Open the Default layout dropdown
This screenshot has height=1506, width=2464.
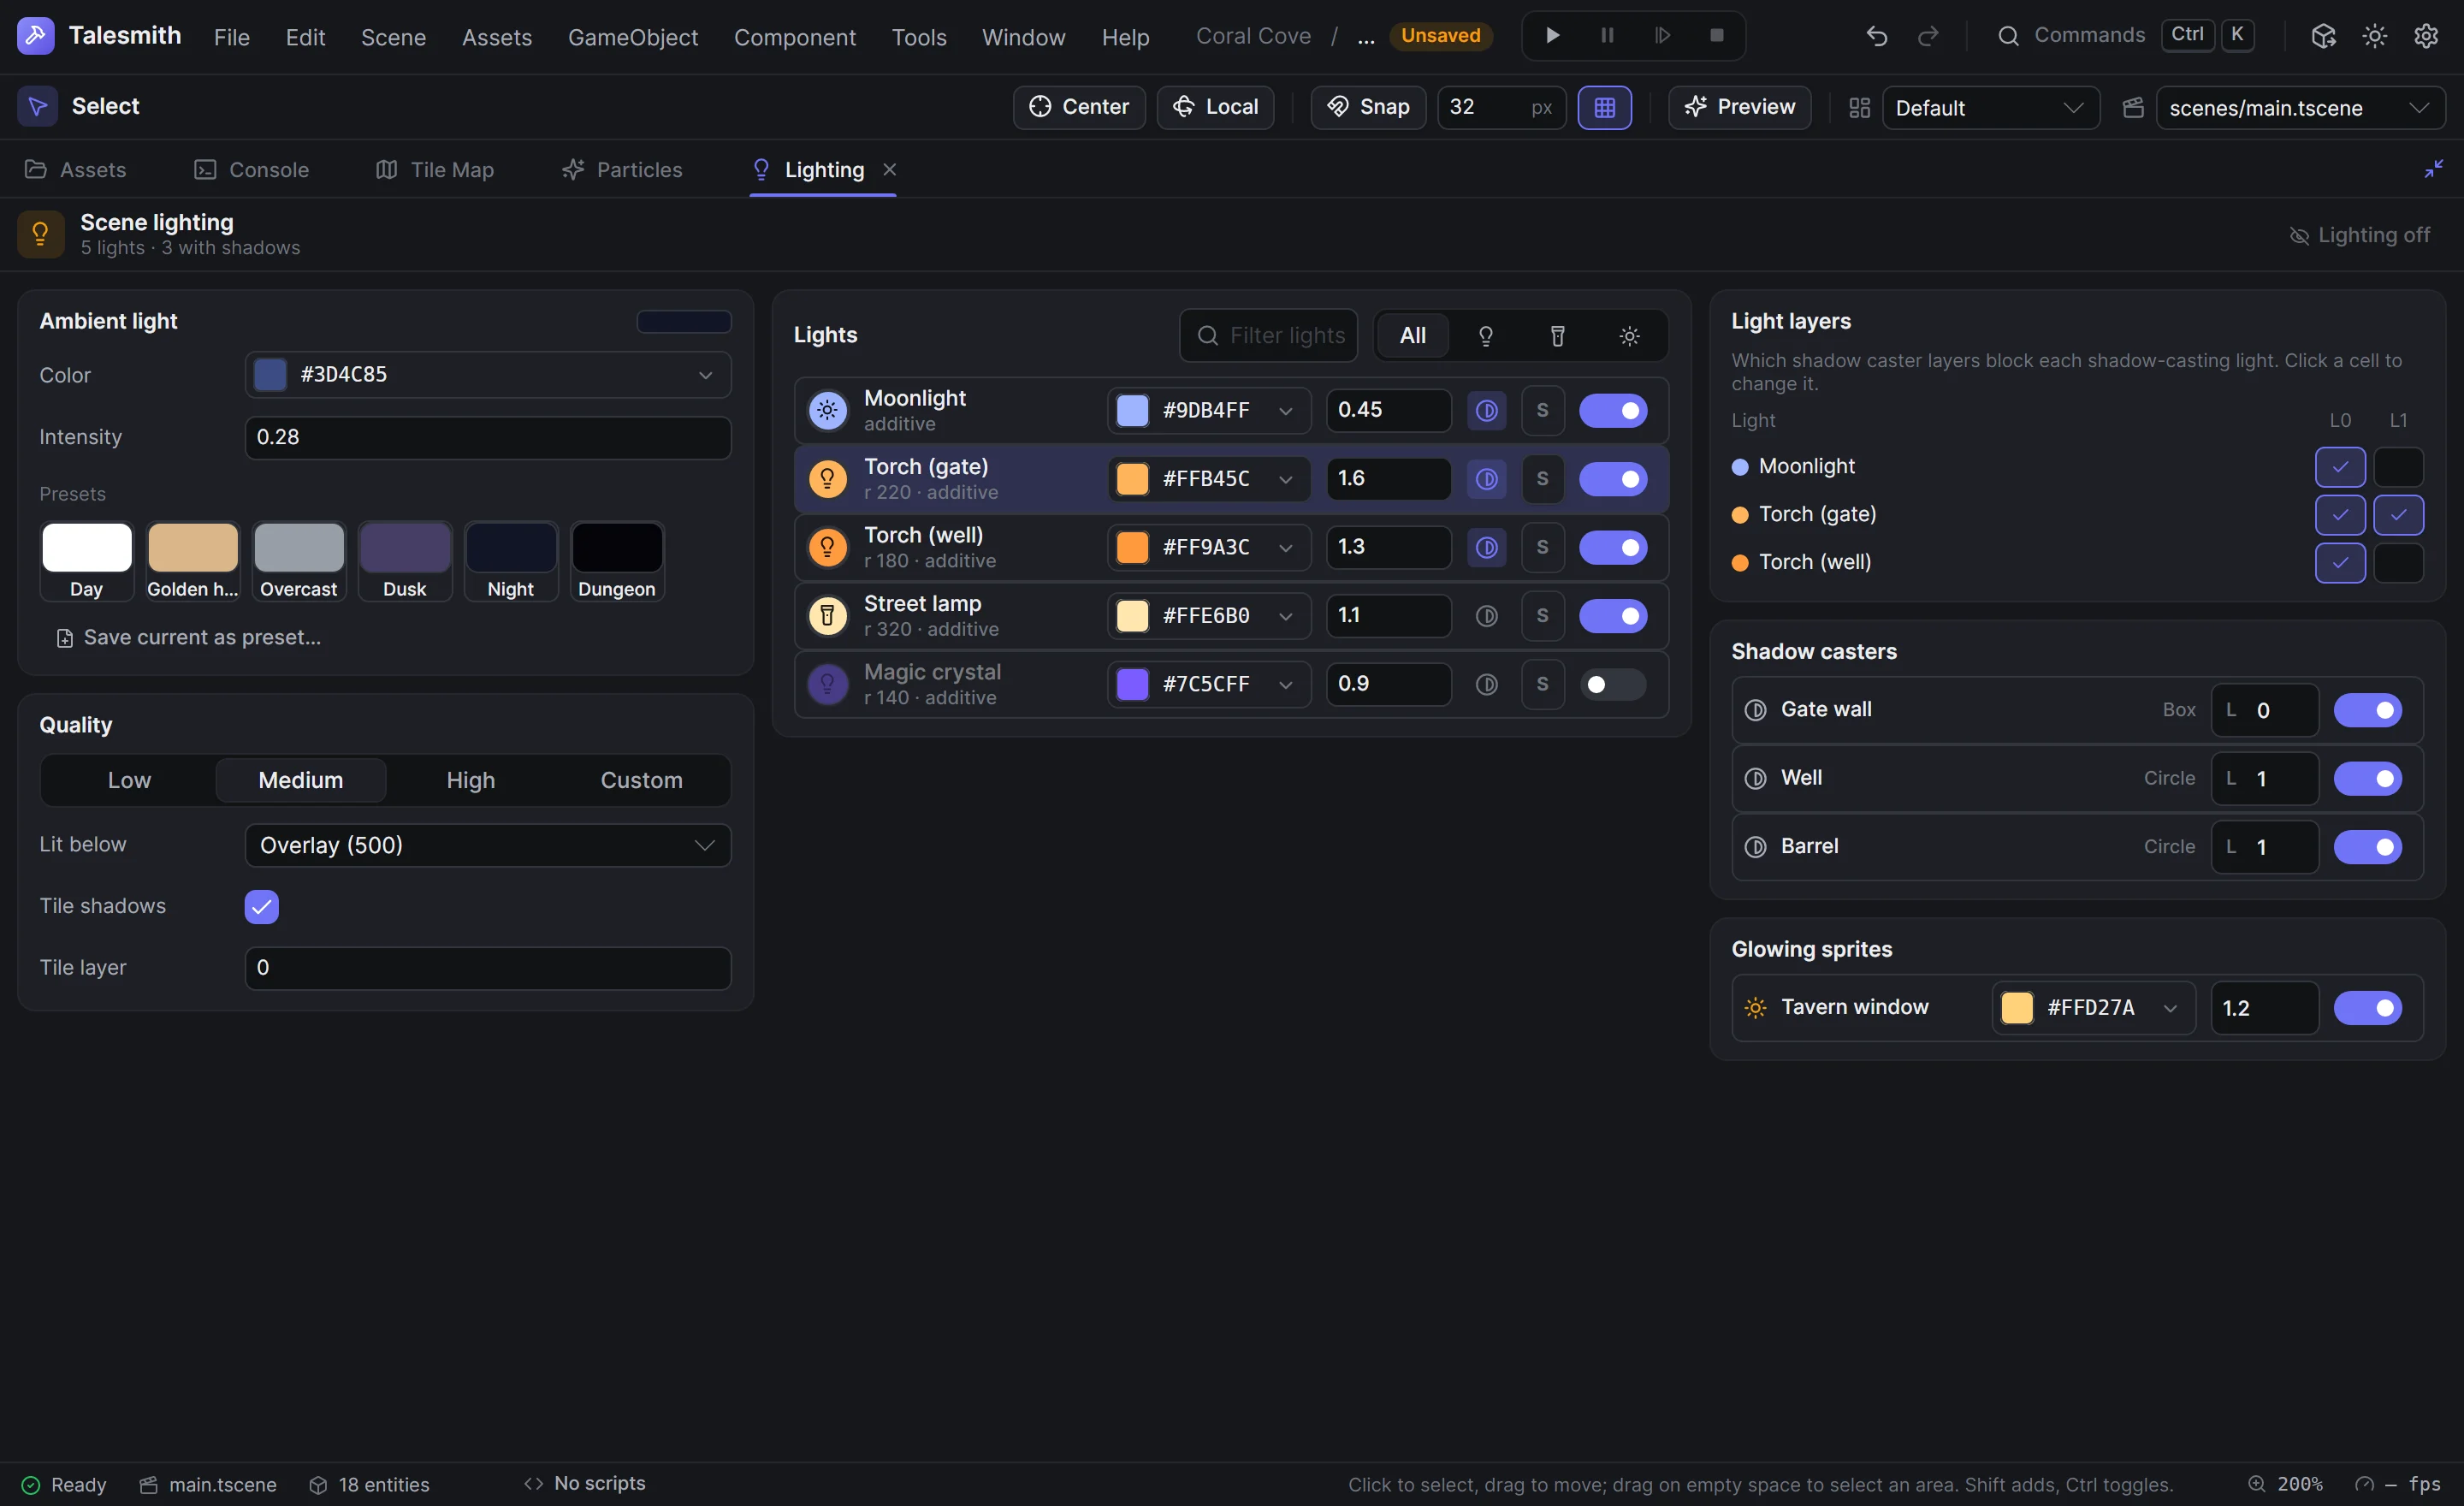tap(1990, 108)
